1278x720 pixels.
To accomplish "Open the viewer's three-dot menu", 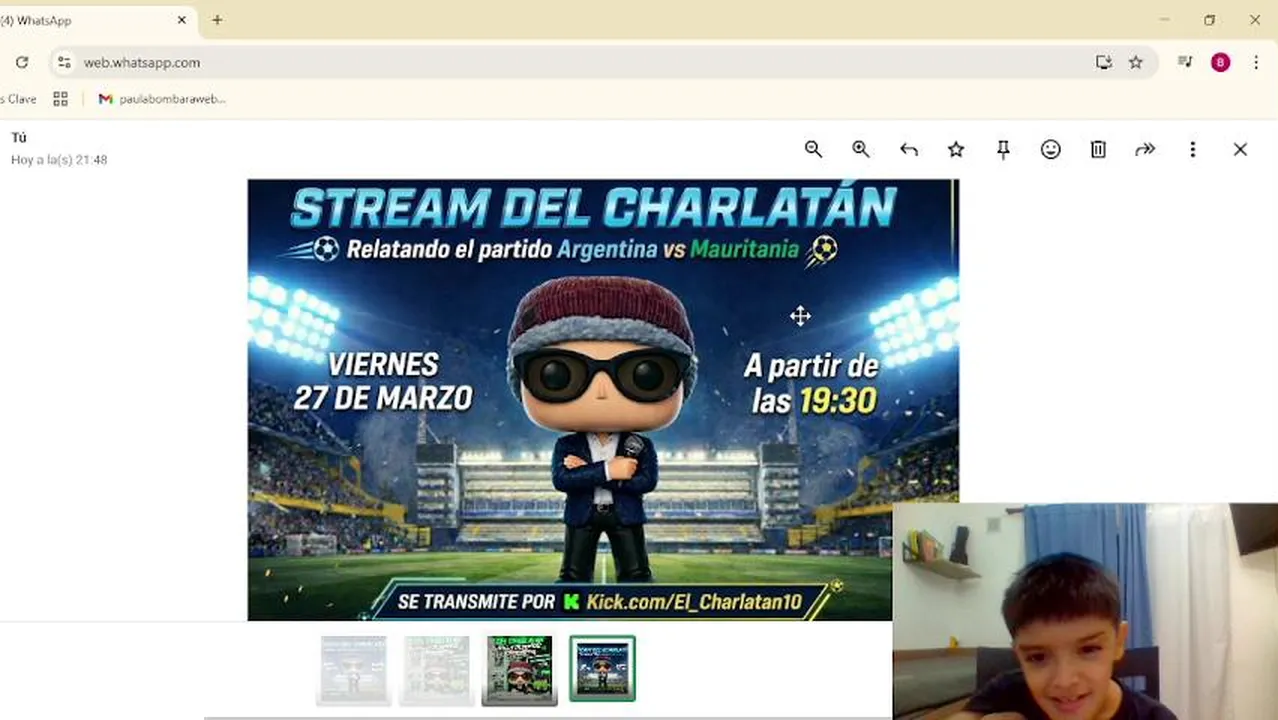I will [1192, 149].
